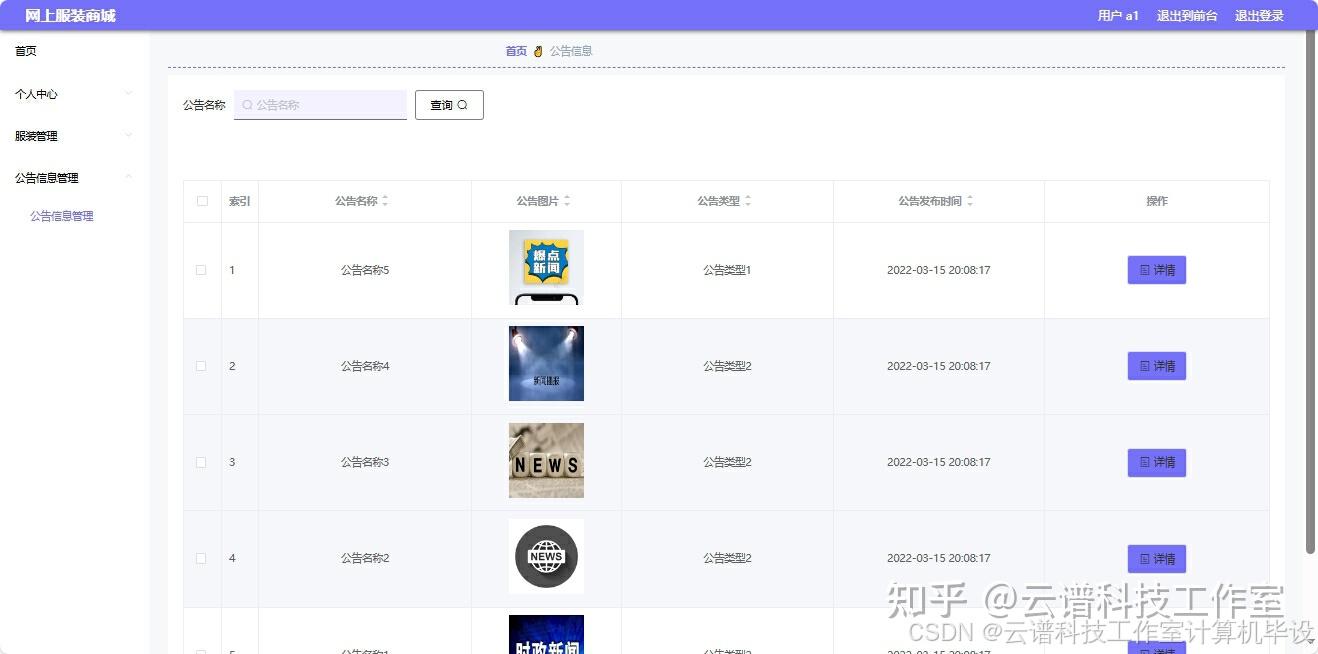Tick the select-all checkbox in table header

click(202, 201)
